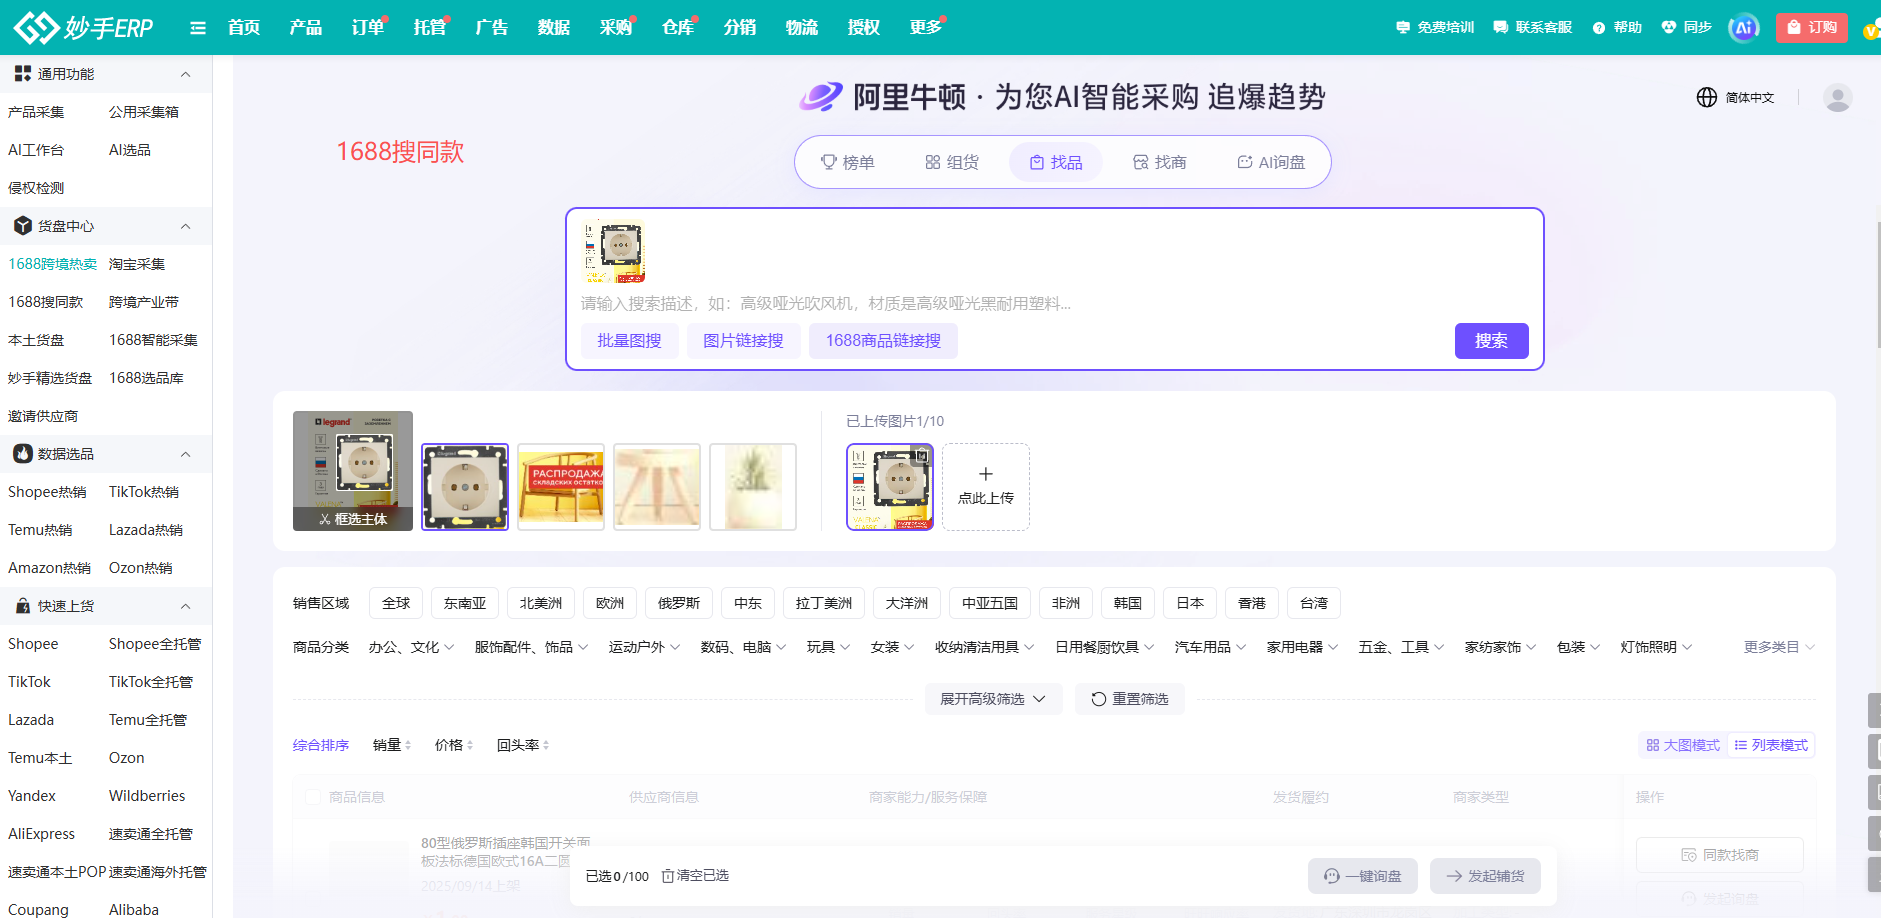Screen dimensions: 1881x918
Task: Select 欧洲 sales region
Action: [x=610, y=603]
